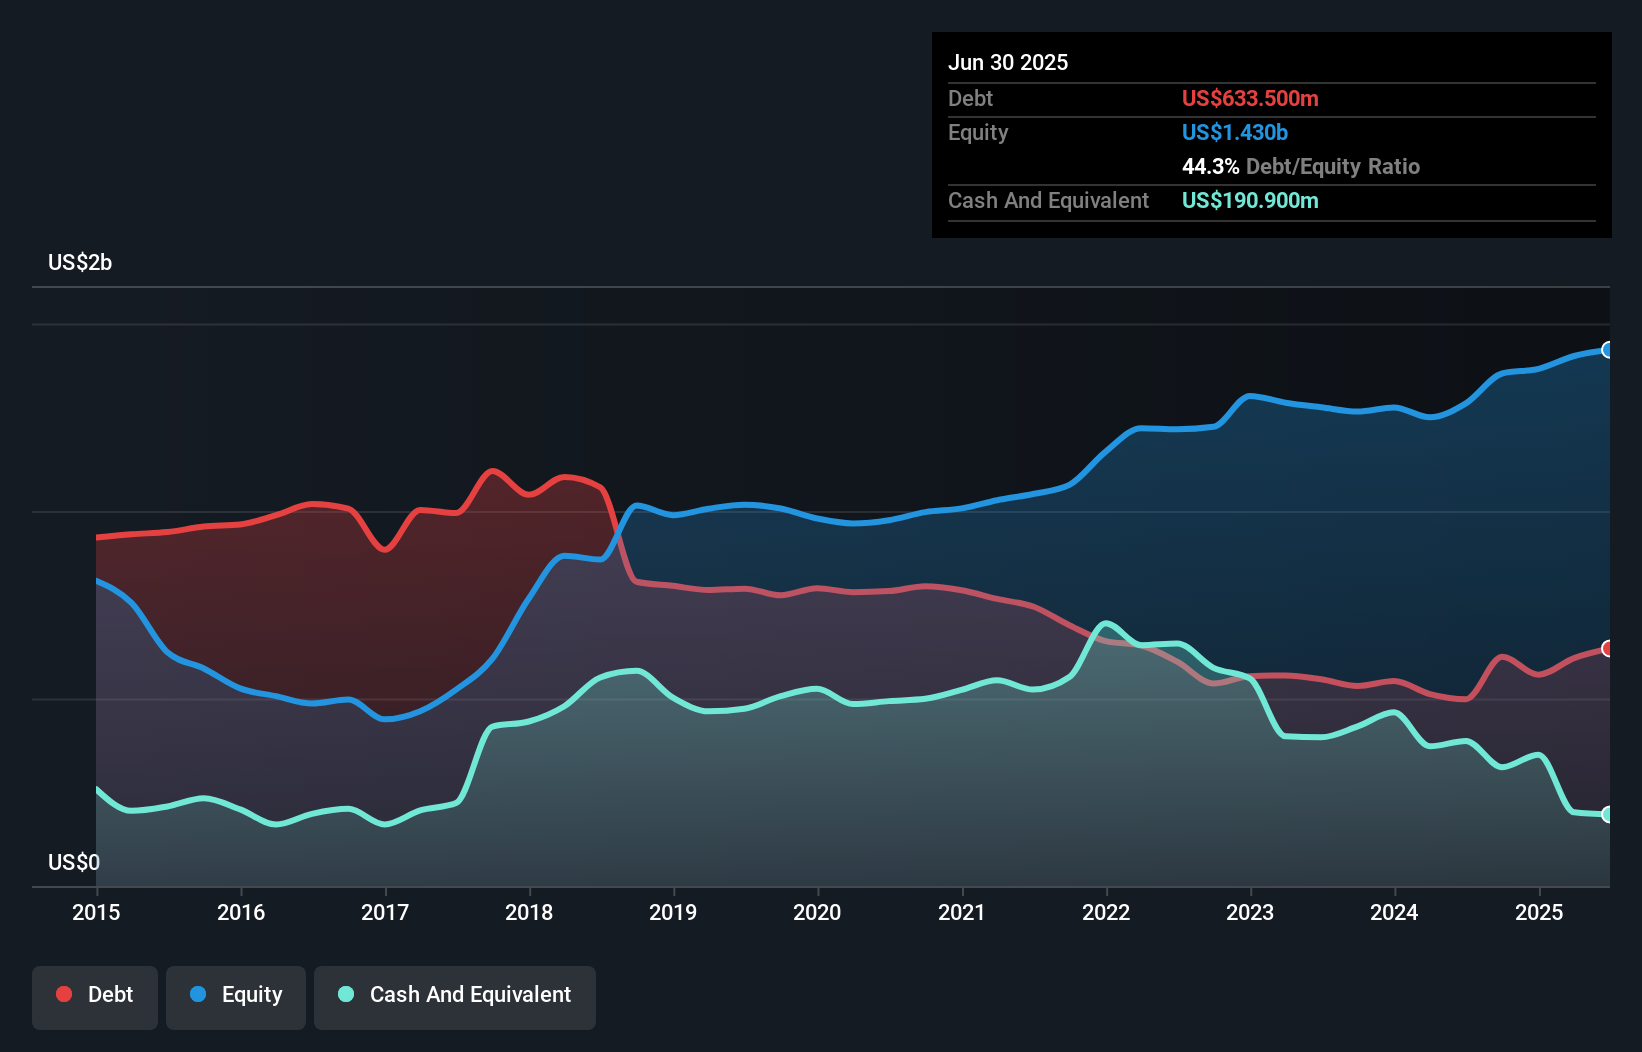Image resolution: width=1642 pixels, height=1052 pixels.
Task: Open the Equity row in the tooltip
Action: point(978,132)
